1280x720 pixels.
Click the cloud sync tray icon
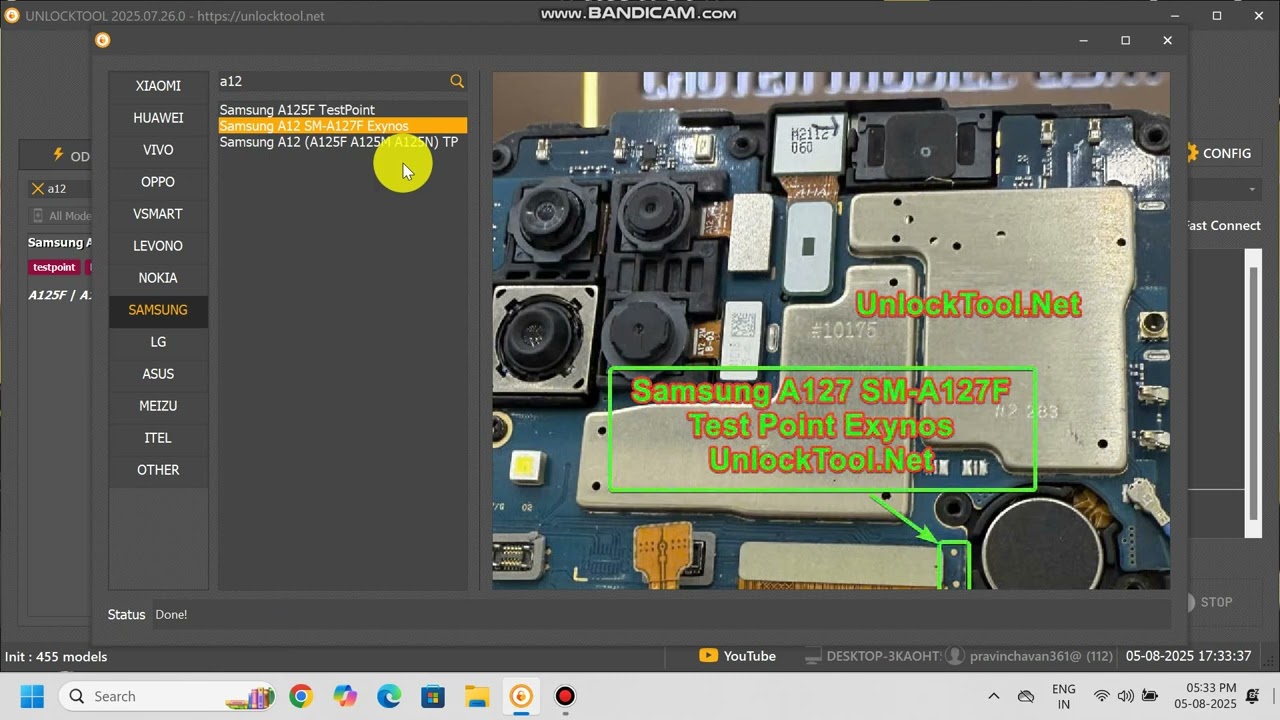(1026, 696)
